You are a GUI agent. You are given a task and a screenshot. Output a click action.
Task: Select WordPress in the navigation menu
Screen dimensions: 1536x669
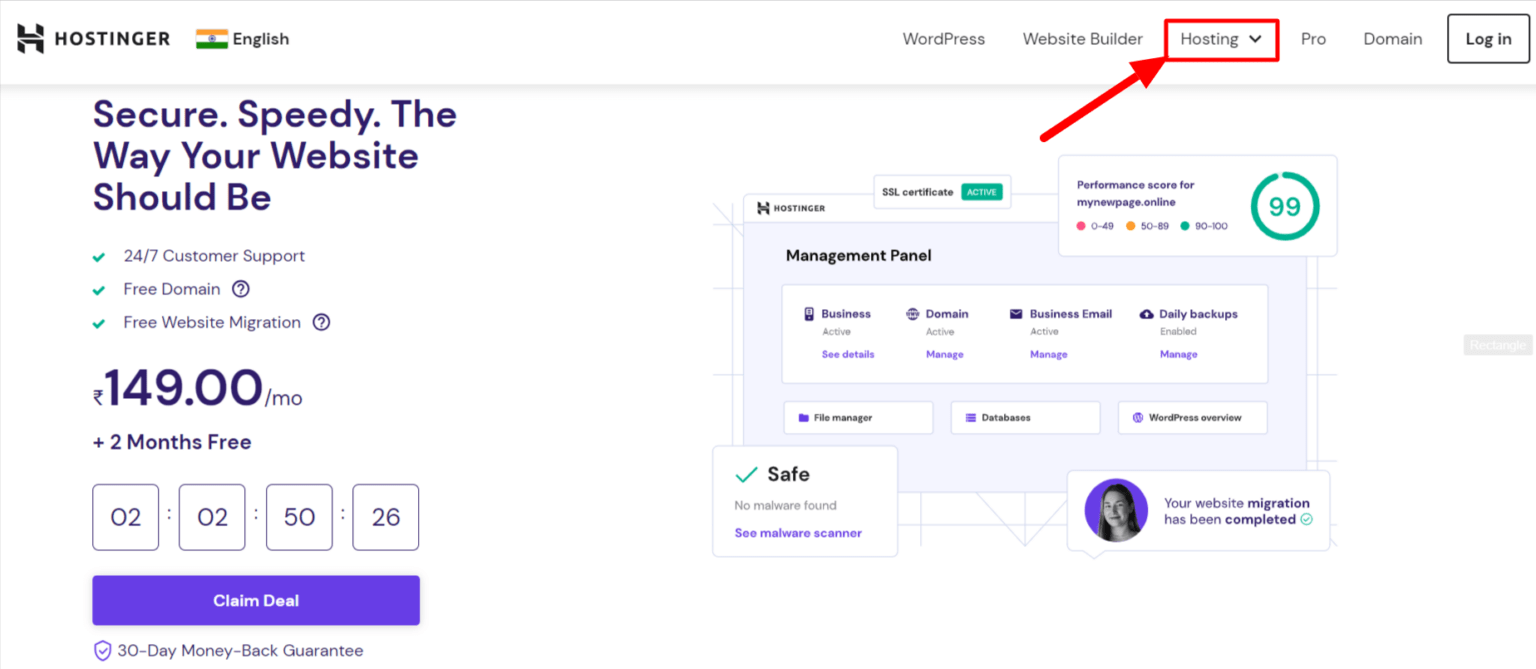(x=943, y=39)
